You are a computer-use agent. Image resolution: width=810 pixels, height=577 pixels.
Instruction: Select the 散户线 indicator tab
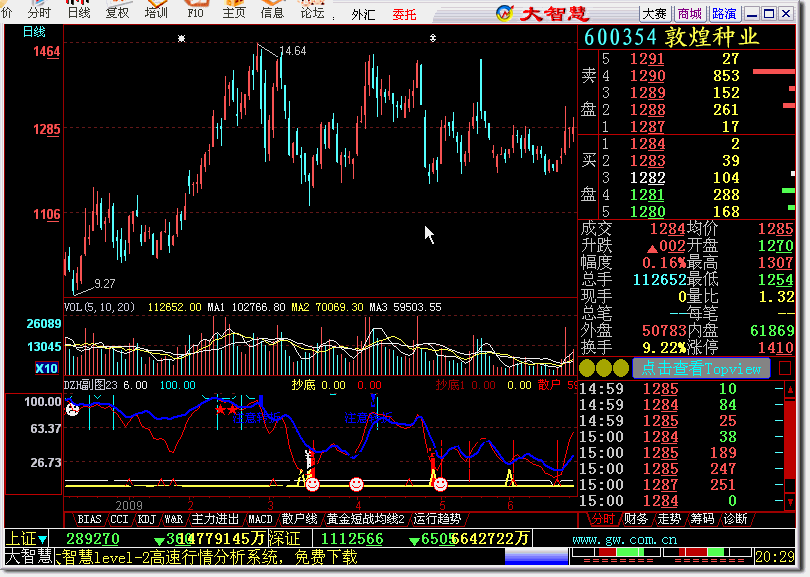tap(299, 519)
